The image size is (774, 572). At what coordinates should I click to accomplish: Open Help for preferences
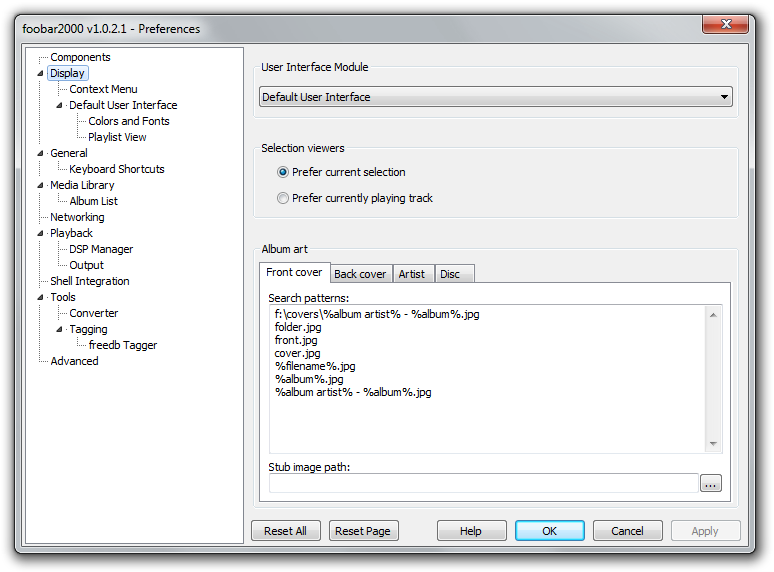(471, 531)
